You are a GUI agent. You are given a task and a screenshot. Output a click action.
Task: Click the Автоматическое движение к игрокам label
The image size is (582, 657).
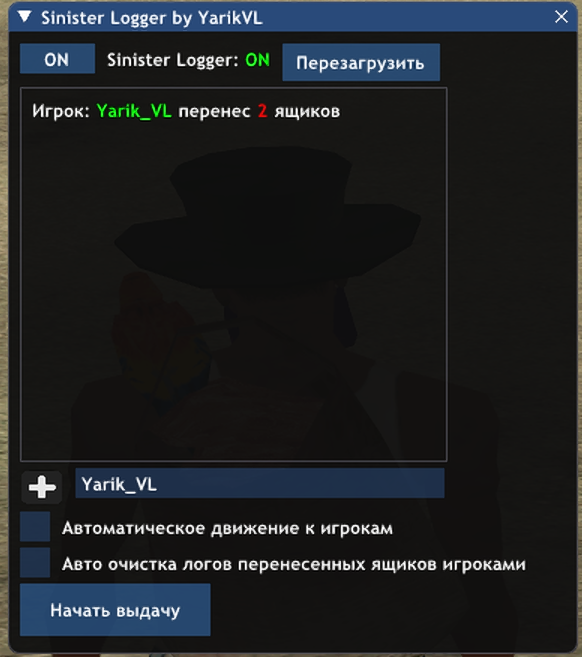coord(227,528)
